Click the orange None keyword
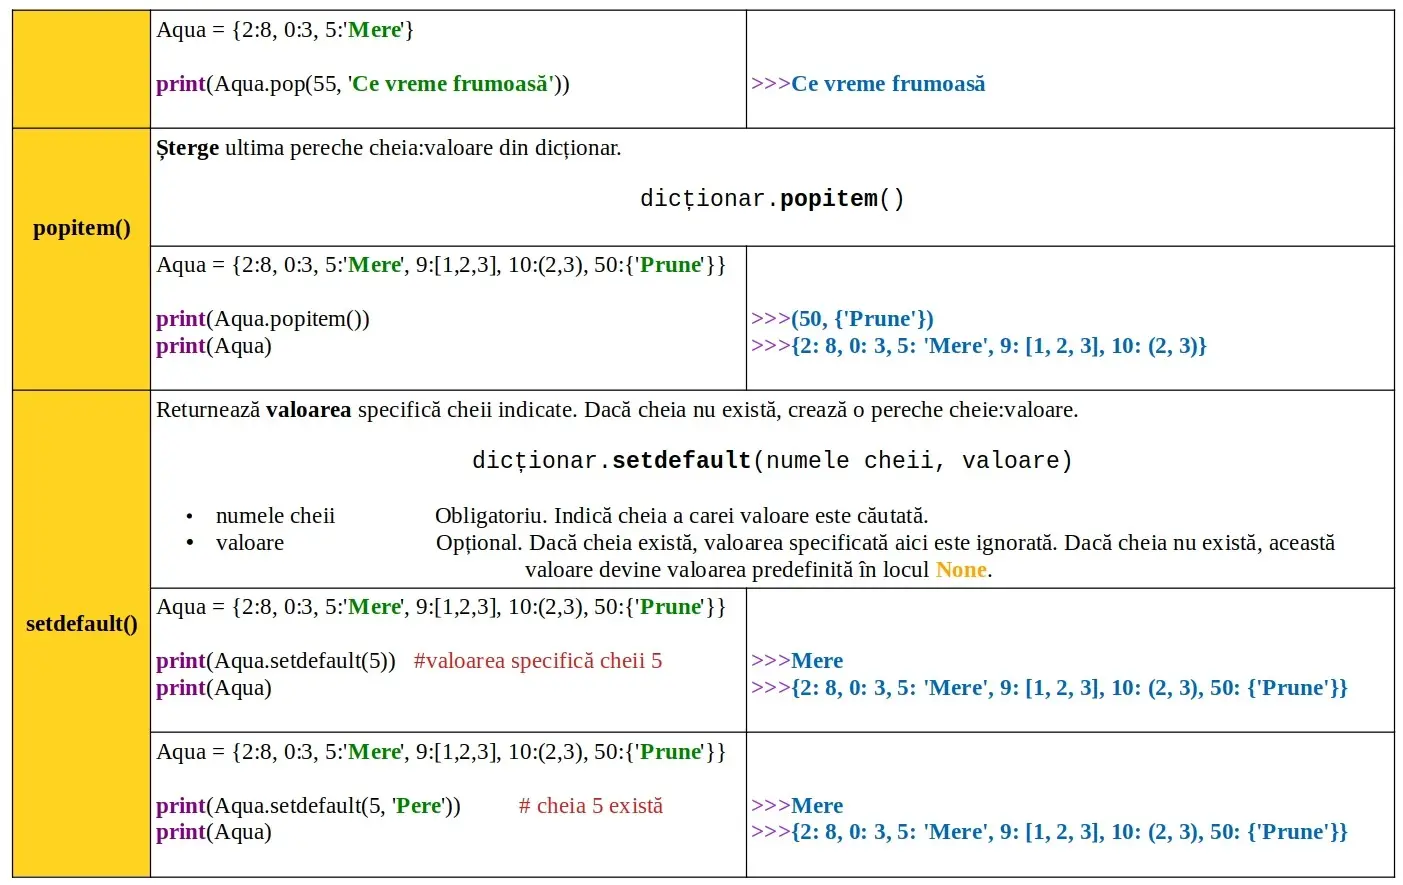The width and height of the screenshot is (1403, 885). [x=960, y=570]
